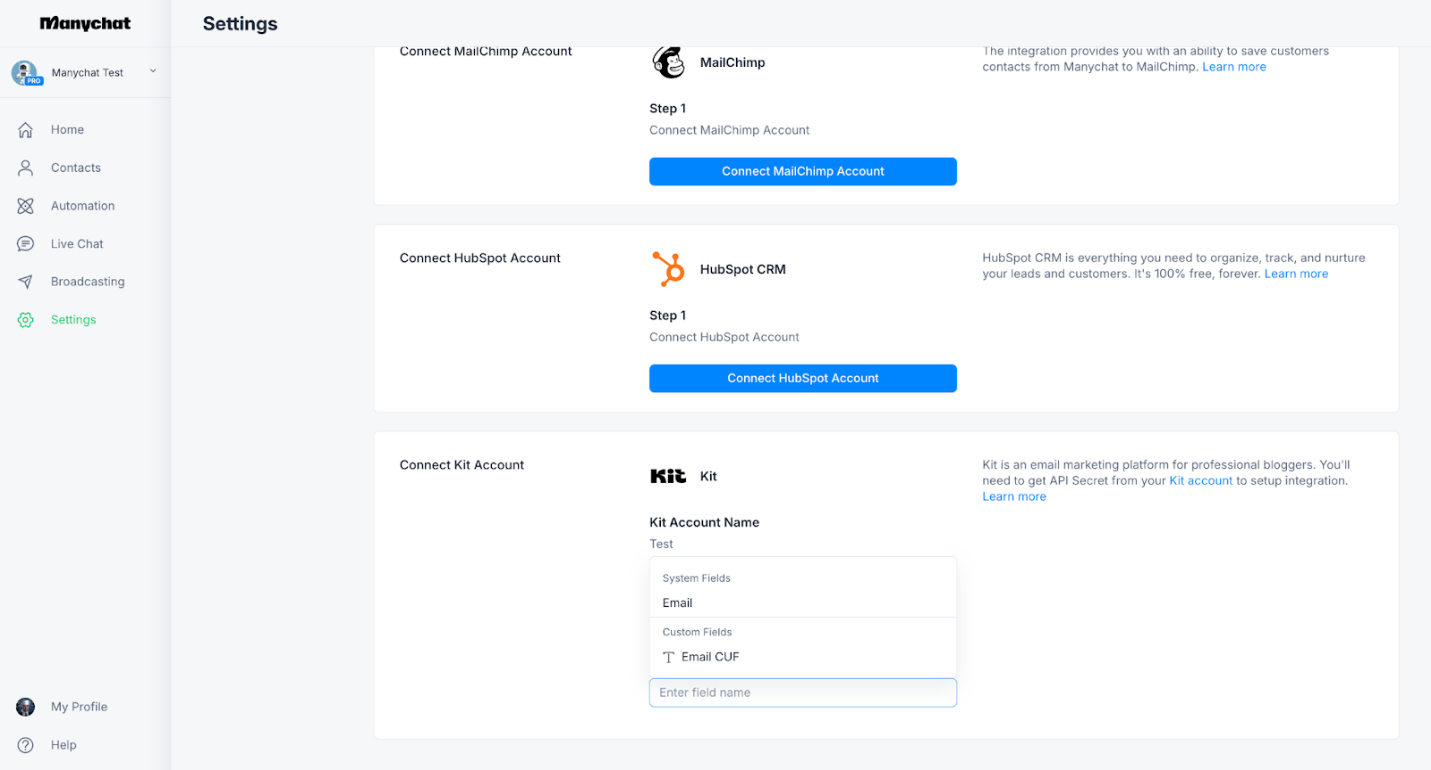Open MailChimp Learn more link
This screenshot has width=1431, height=770.
pos(1234,67)
